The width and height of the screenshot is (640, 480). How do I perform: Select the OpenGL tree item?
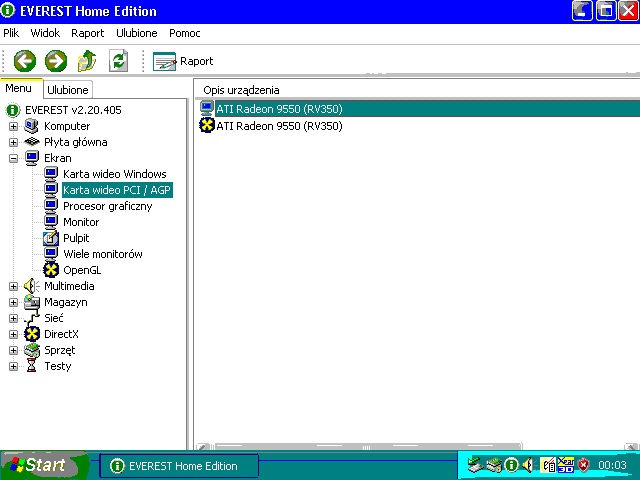[x=82, y=270]
